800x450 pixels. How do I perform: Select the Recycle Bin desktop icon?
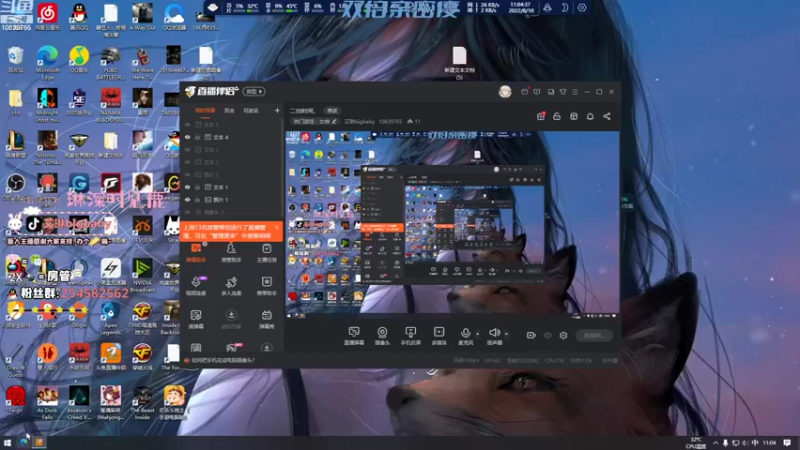click(15, 59)
